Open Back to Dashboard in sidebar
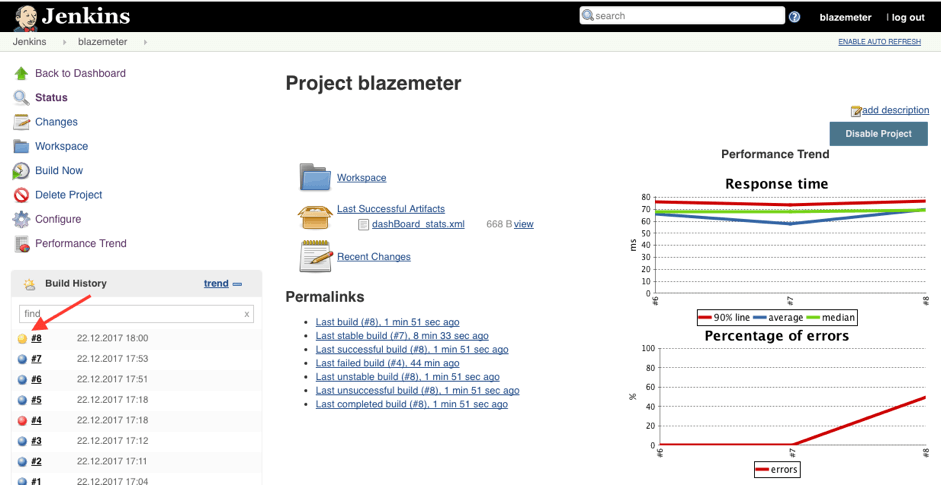 (80, 73)
